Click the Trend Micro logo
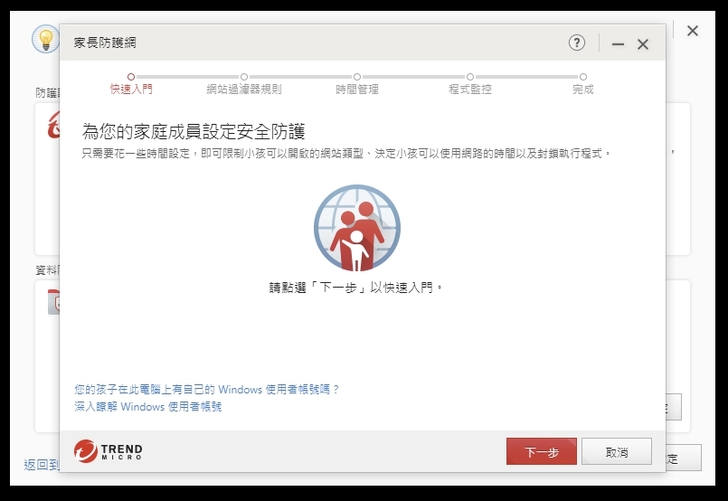Image resolution: width=728 pixels, height=501 pixels. (108, 451)
